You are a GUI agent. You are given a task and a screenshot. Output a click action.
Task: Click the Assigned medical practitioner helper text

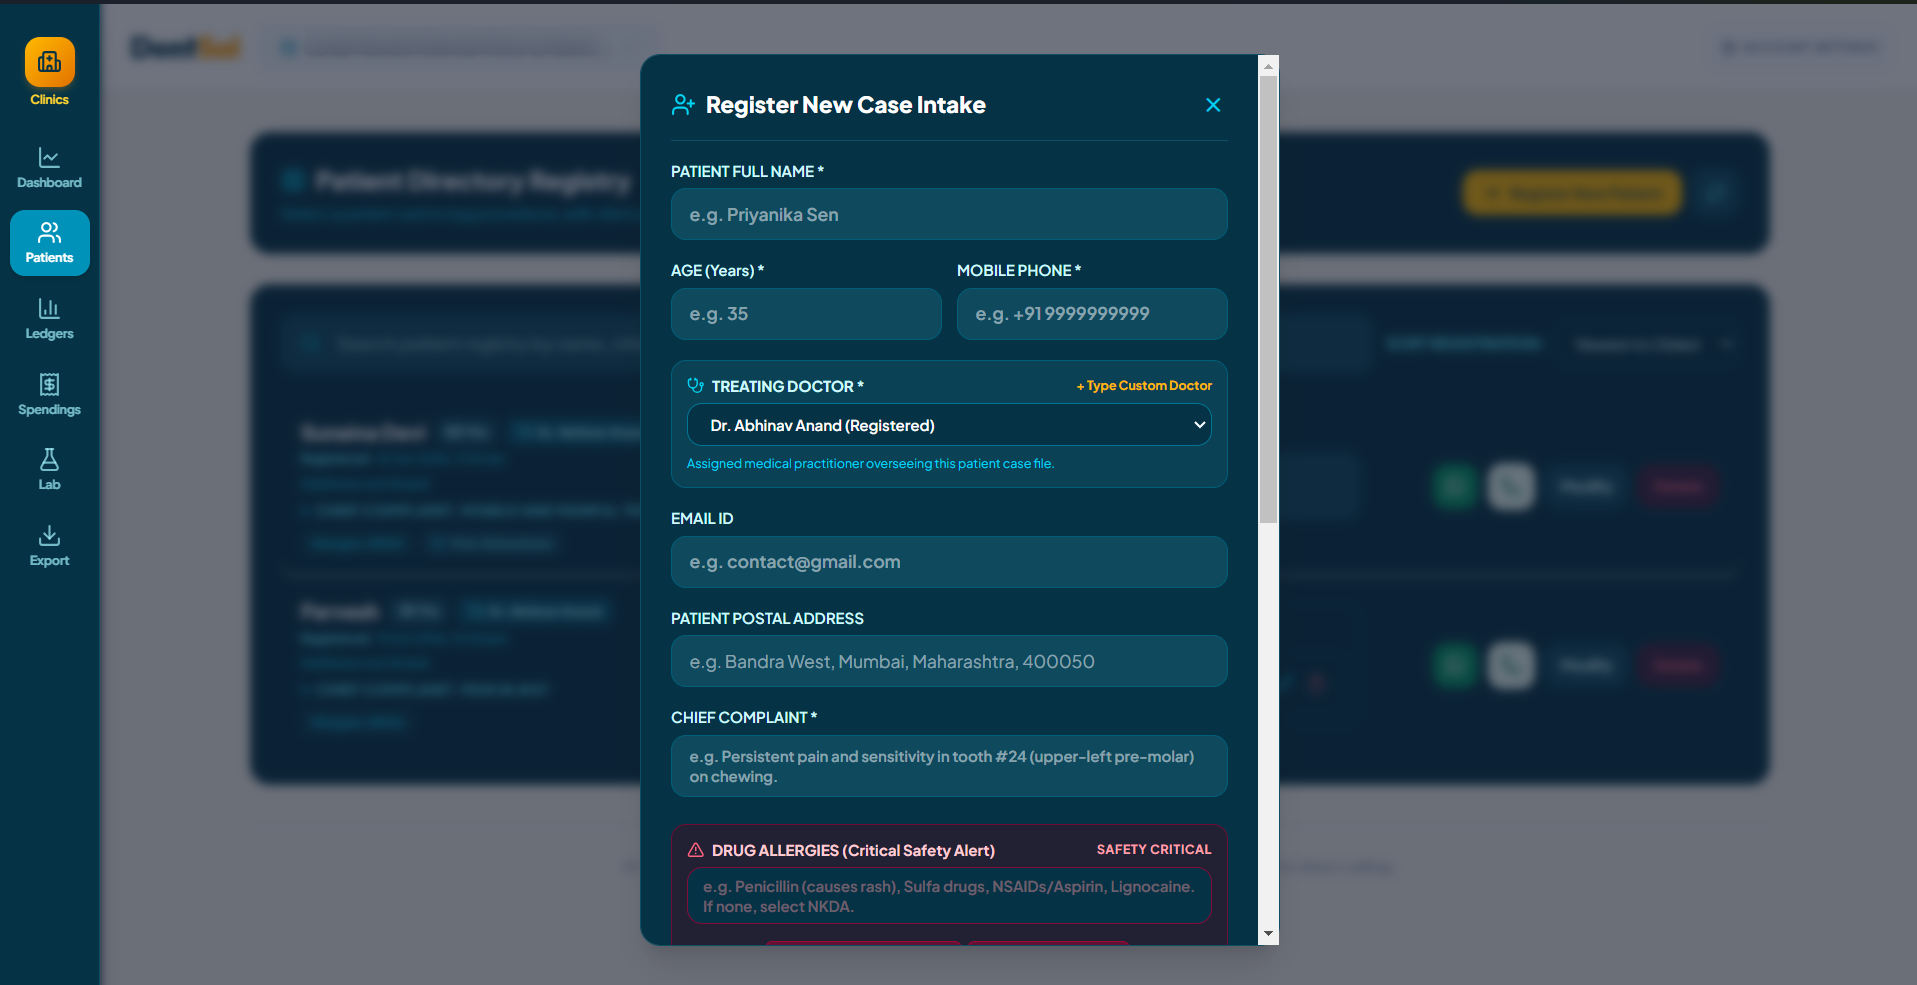[x=870, y=464]
